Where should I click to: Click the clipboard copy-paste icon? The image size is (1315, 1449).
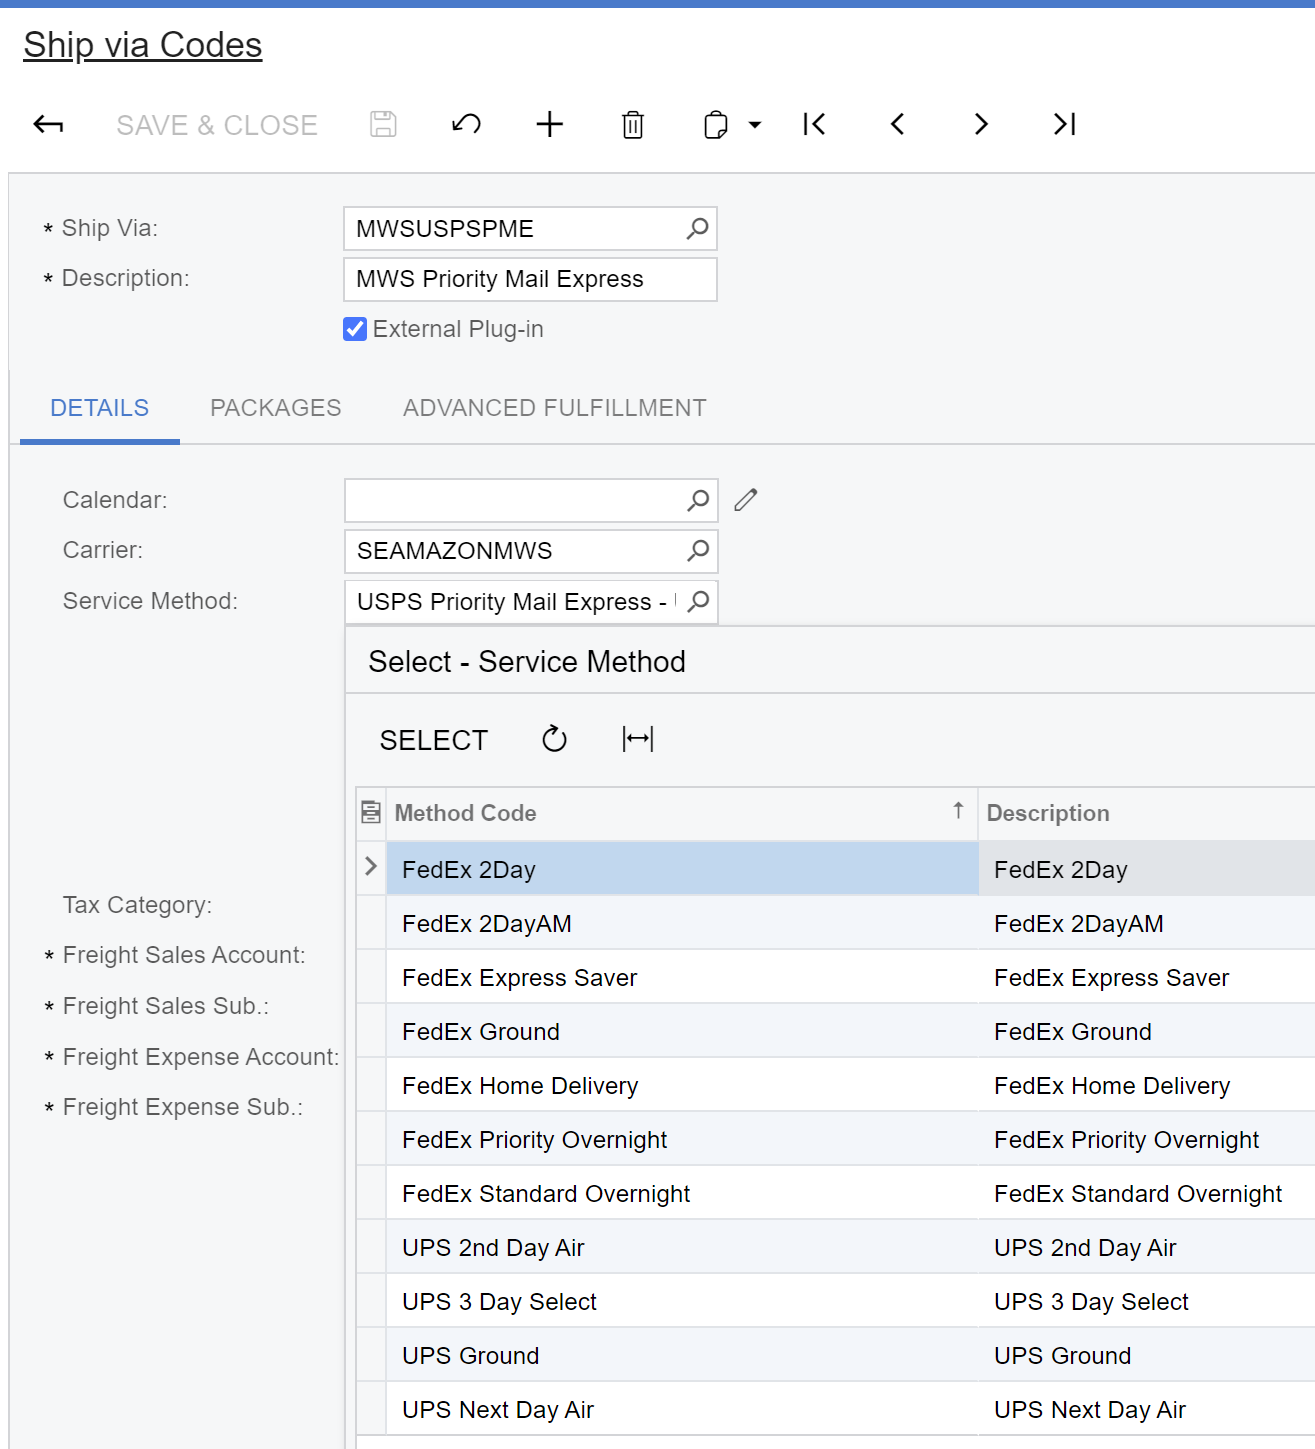pos(716,125)
